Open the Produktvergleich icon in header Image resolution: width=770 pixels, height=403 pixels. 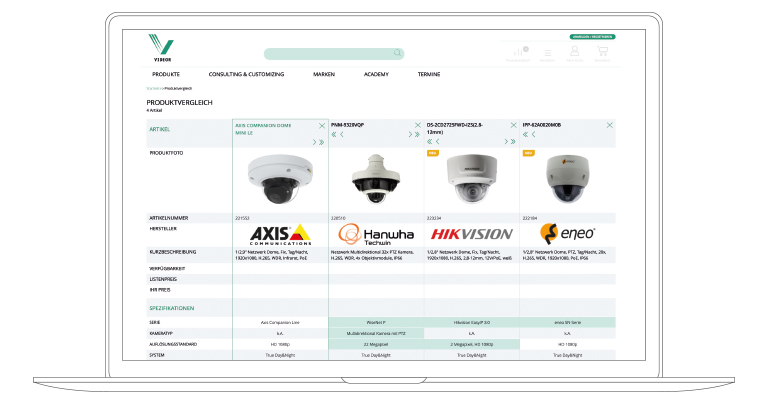pos(518,54)
